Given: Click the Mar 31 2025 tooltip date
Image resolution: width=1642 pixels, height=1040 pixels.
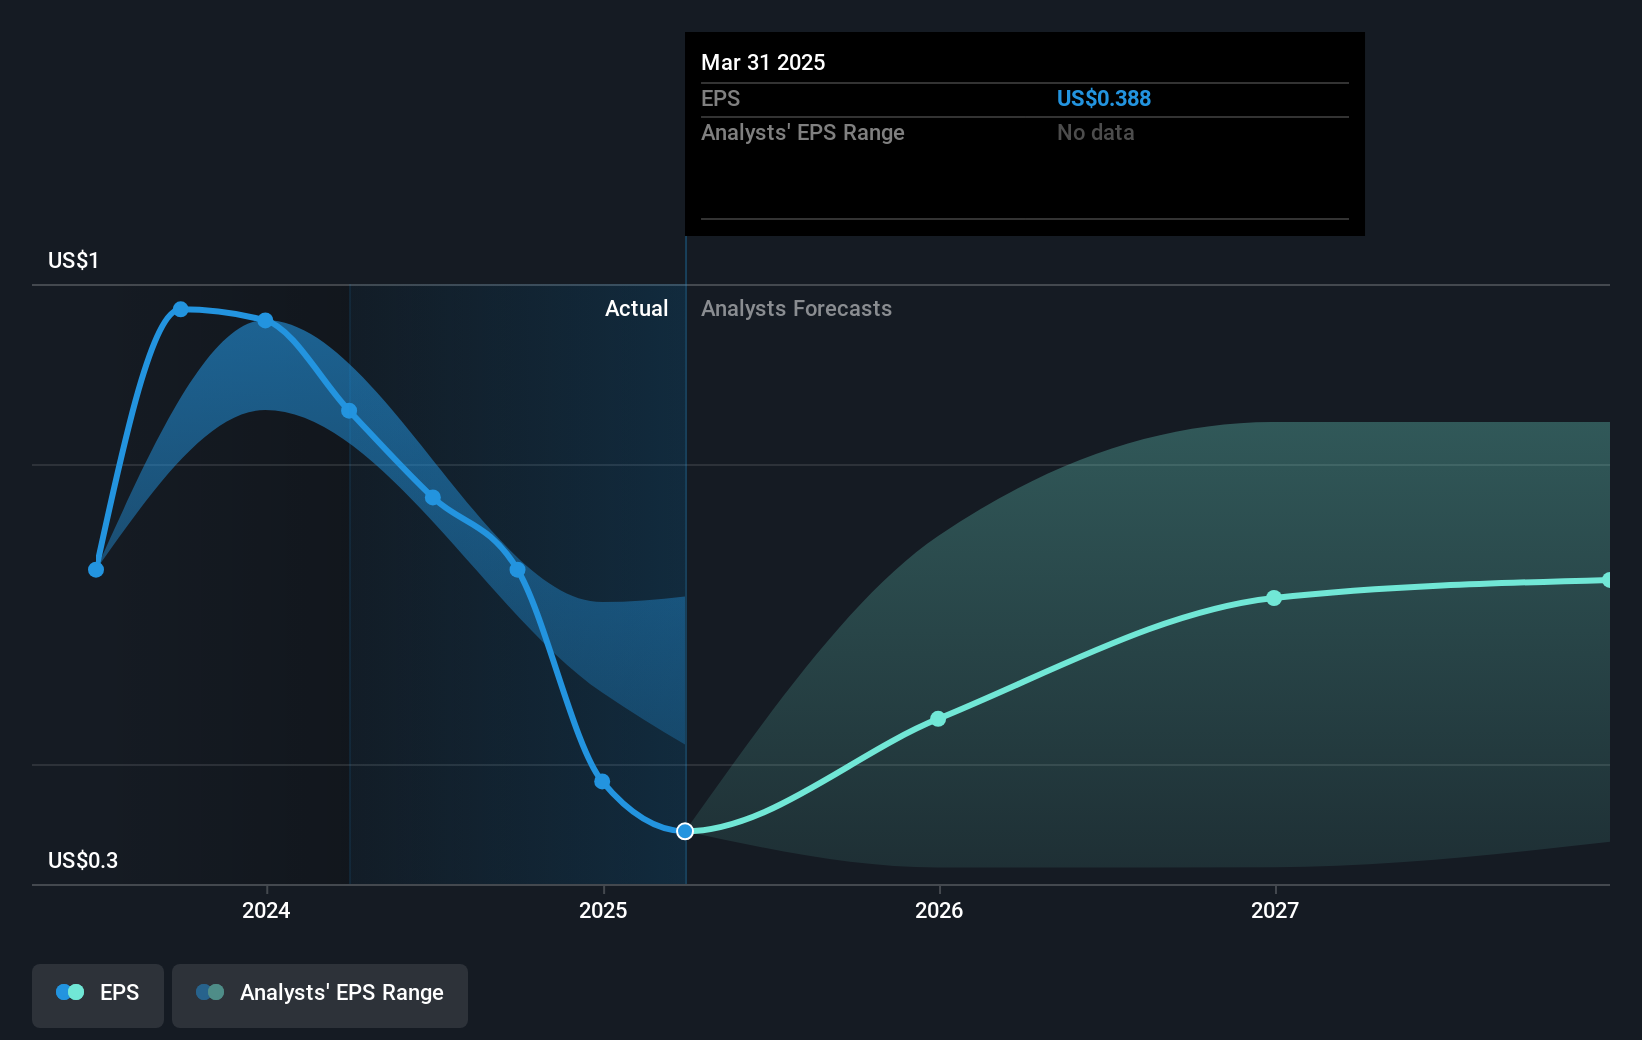Looking at the screenshot, I should point(763,62).
